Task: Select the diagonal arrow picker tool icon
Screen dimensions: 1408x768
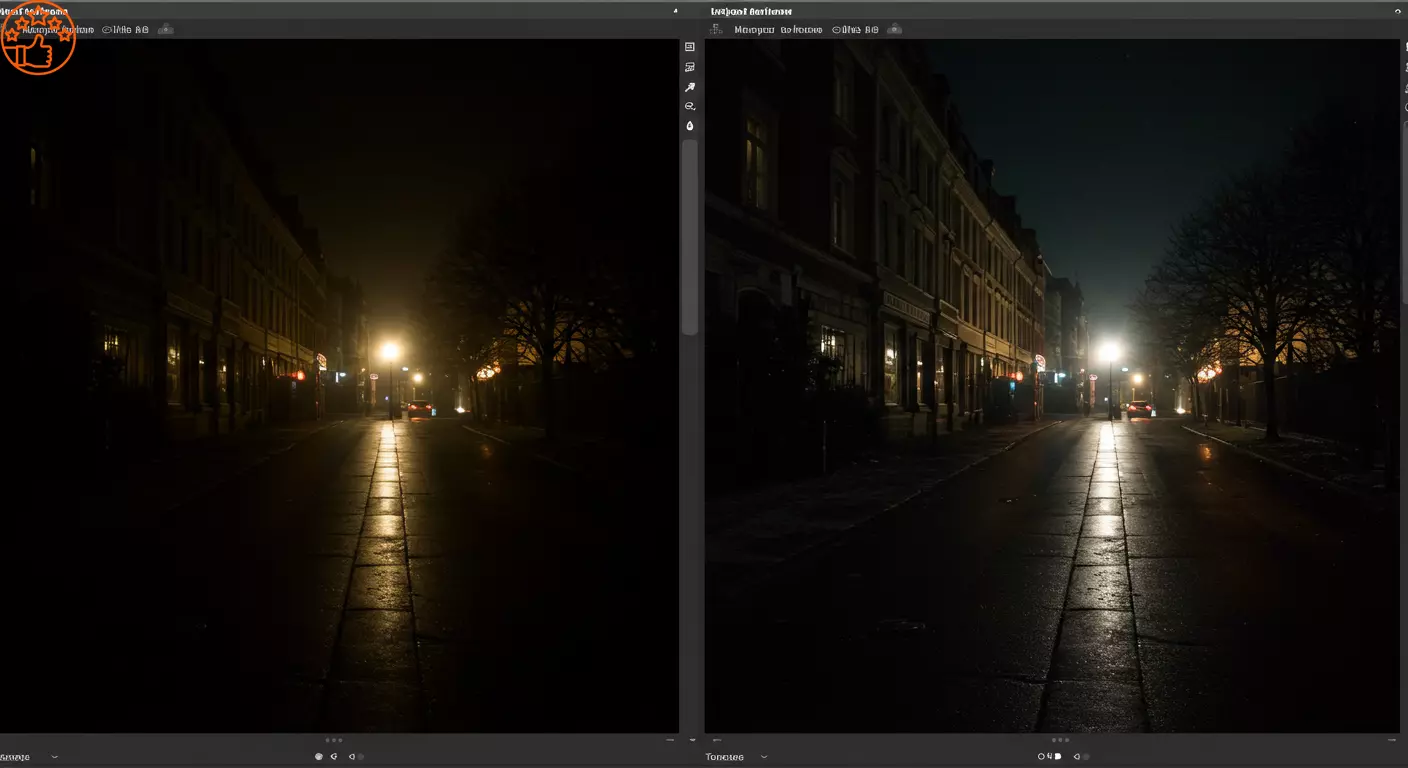Action: (689, 87)
